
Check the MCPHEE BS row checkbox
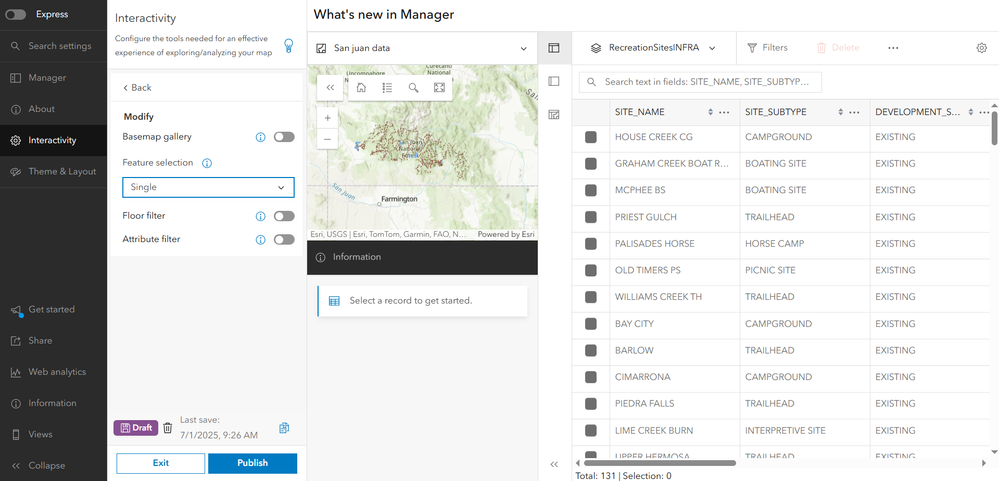pyautogui.click(x=591, y=190)
